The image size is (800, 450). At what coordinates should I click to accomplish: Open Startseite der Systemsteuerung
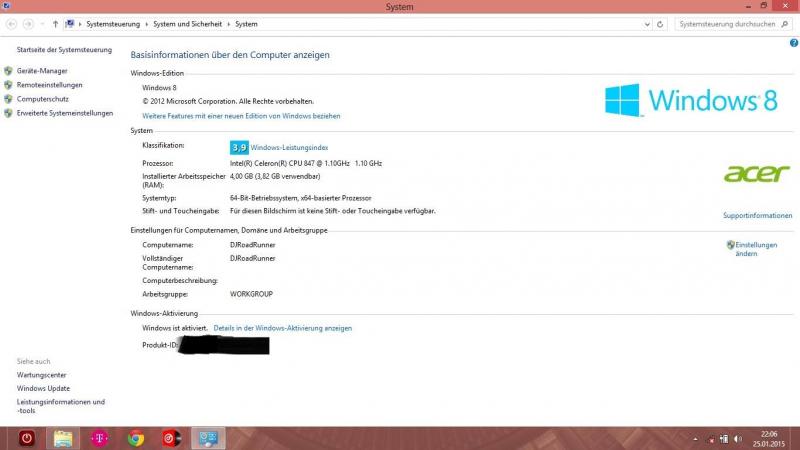coord(64,49)
